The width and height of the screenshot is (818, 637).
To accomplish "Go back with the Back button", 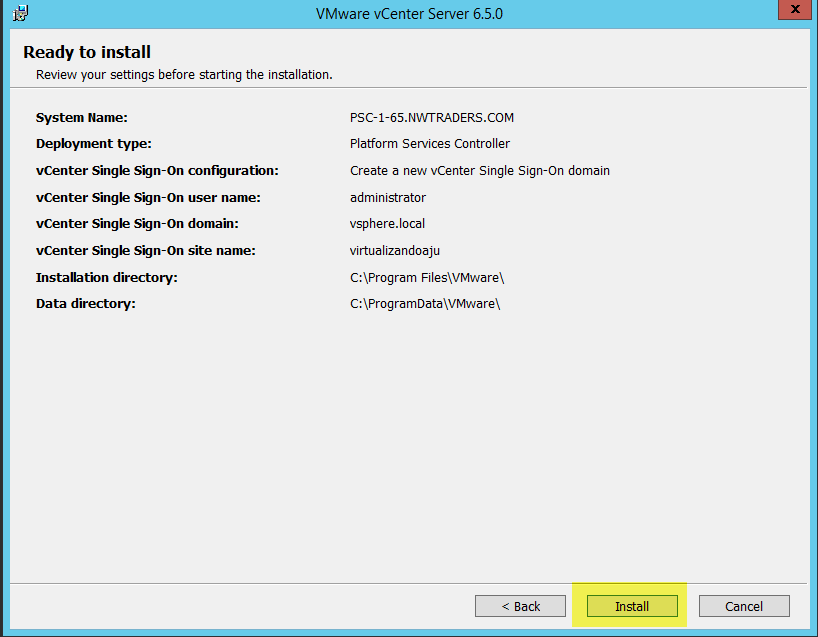I will tap(520, 606).
